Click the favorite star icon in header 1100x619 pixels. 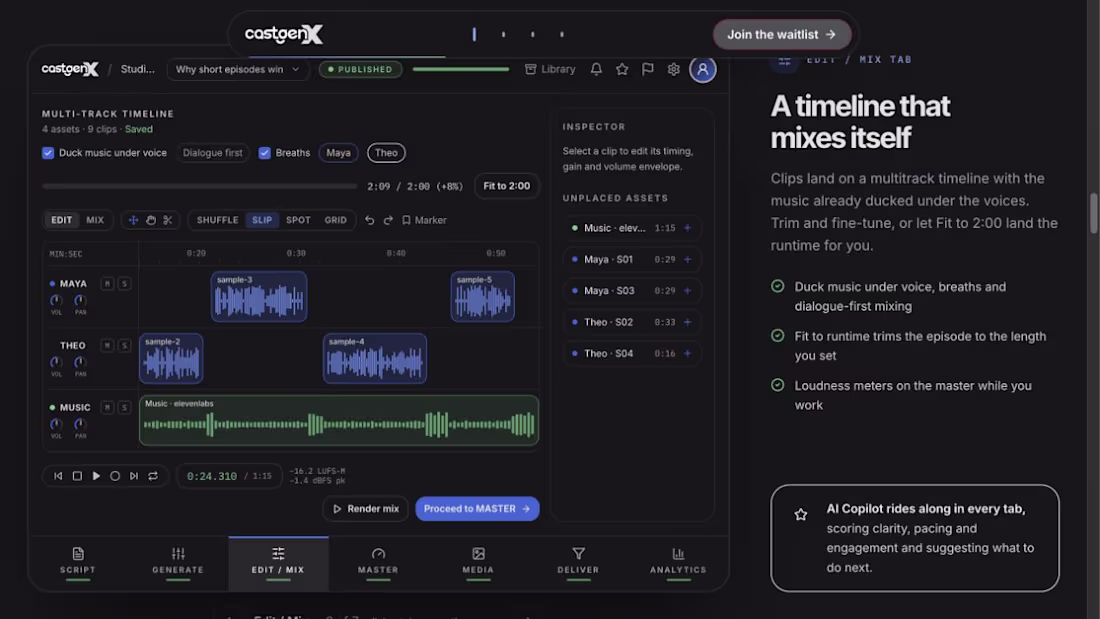coord(622,69)
